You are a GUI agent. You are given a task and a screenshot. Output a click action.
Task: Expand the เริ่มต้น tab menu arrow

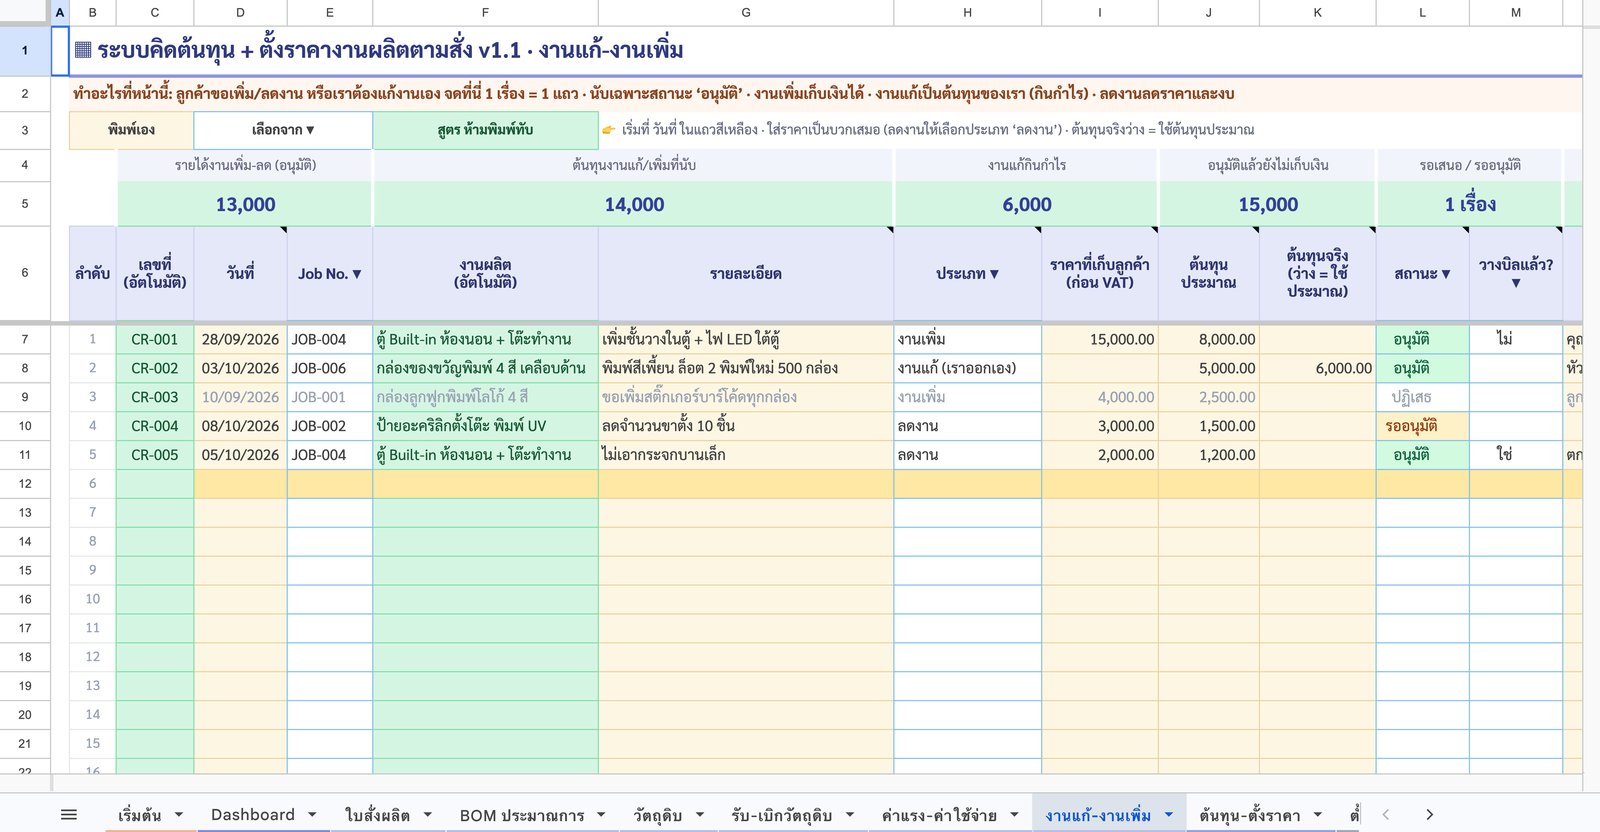tap(179, 815)
